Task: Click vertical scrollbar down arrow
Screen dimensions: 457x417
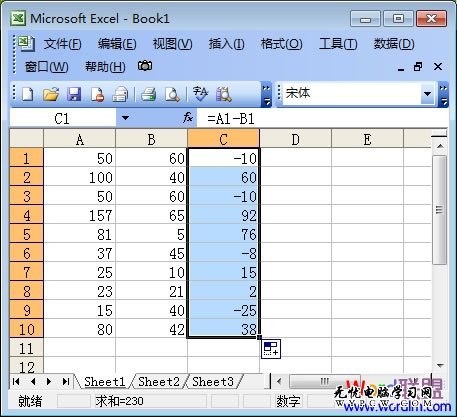Action: [440, 366]
